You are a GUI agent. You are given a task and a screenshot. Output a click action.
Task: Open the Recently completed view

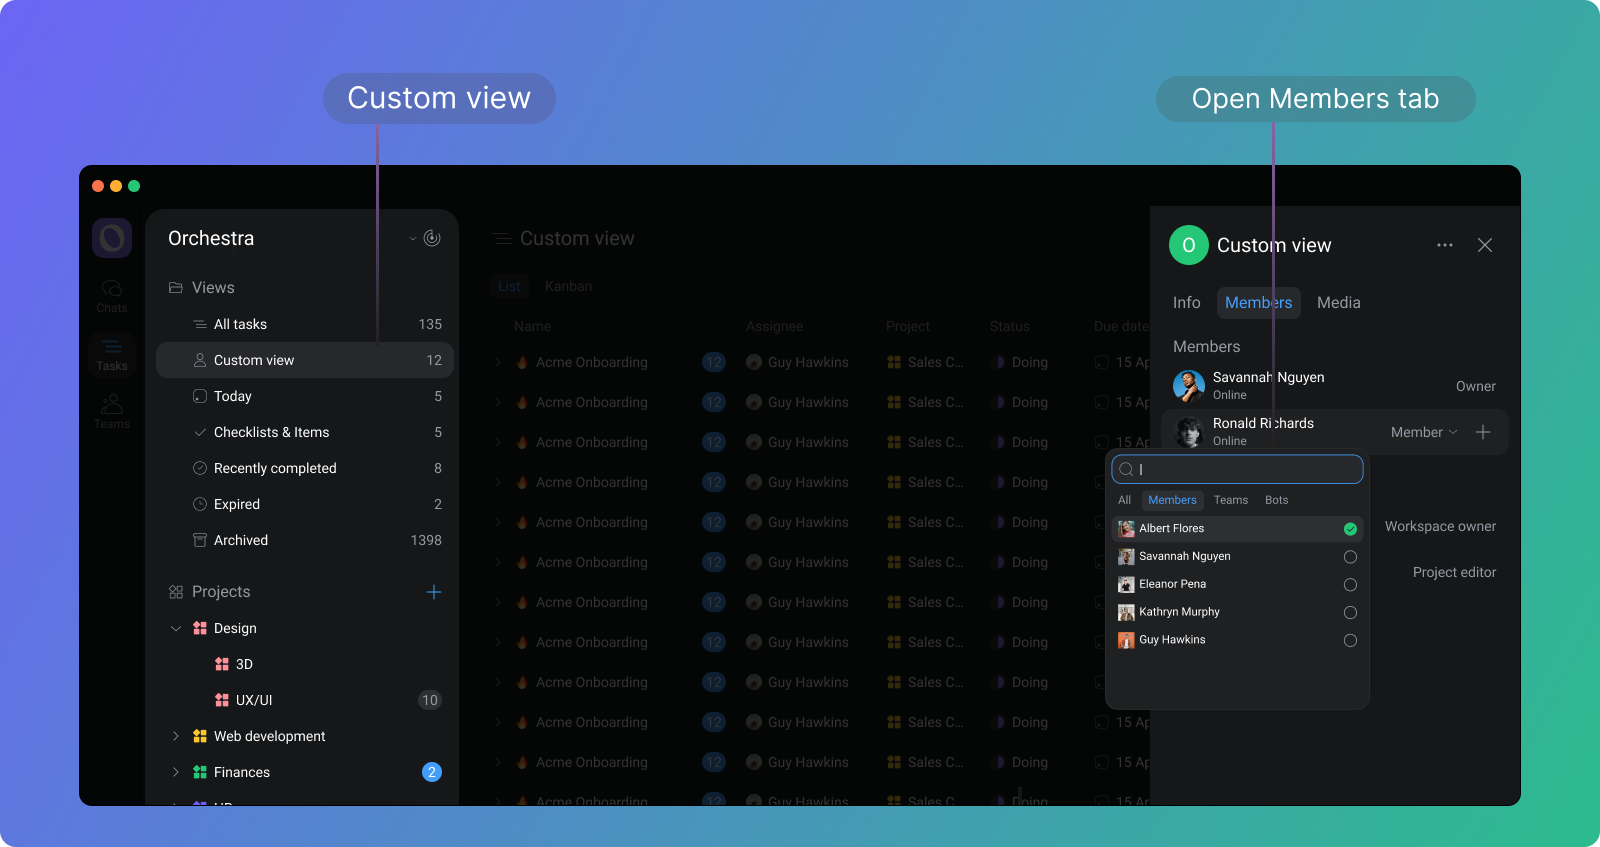(275, 468)
